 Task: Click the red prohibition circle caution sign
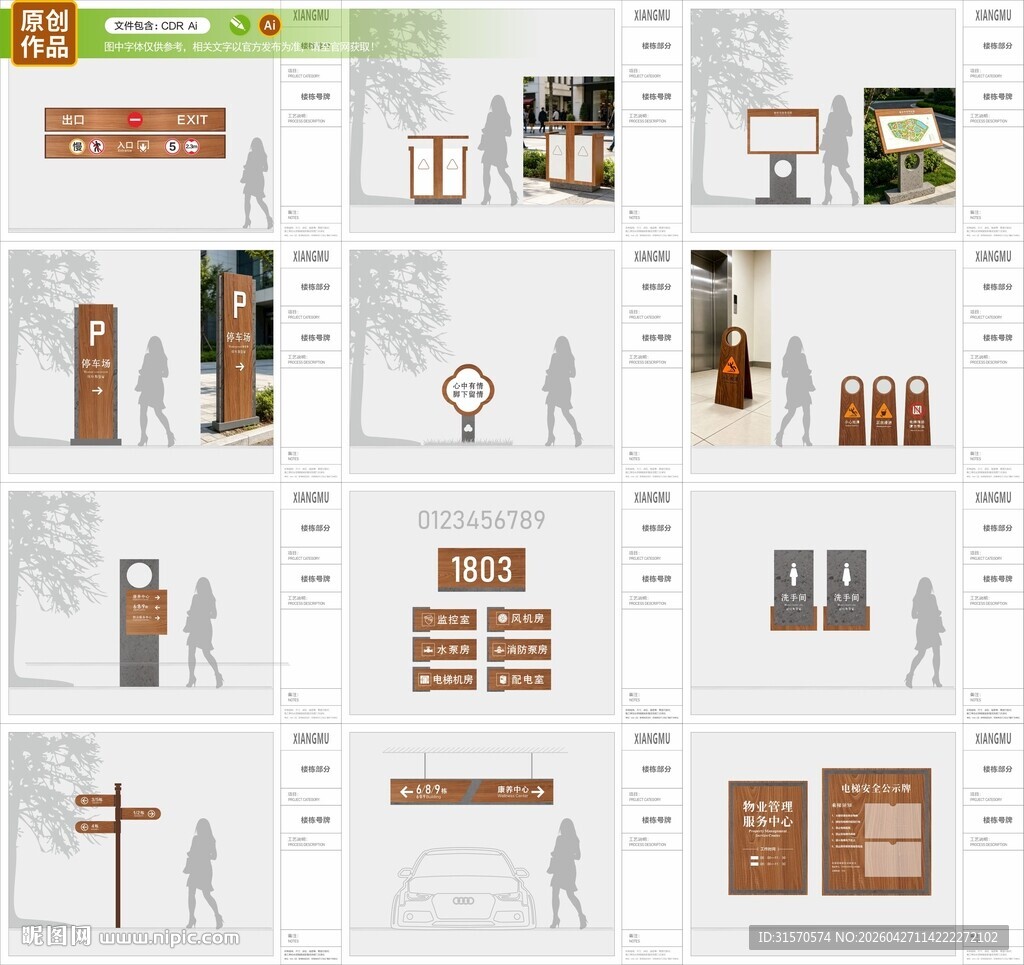pos(917,411)
